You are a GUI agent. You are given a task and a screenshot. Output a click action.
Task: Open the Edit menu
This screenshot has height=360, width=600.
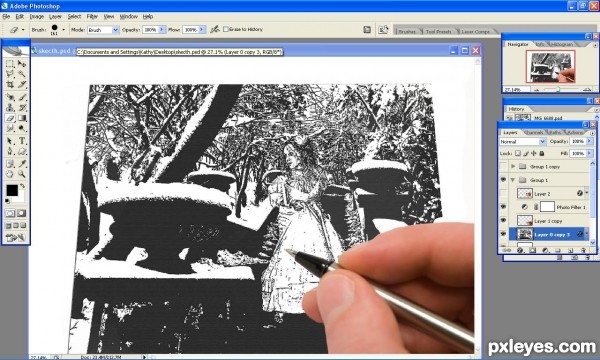(x=20, y=16)
